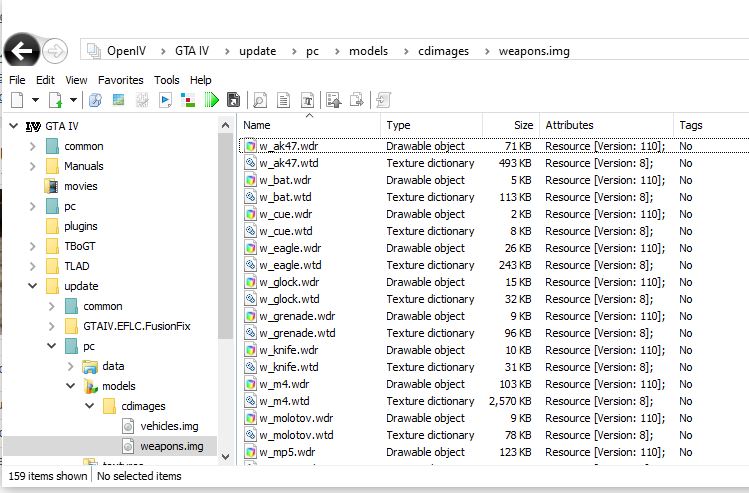
Task: Click the T text-frame toolbar icon
Action: pos(308,100)
